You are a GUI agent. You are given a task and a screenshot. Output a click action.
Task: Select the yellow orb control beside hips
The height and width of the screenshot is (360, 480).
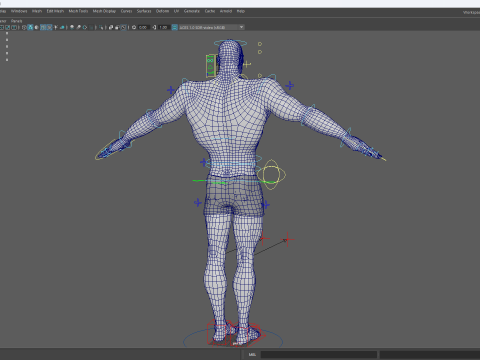[271, 175]
